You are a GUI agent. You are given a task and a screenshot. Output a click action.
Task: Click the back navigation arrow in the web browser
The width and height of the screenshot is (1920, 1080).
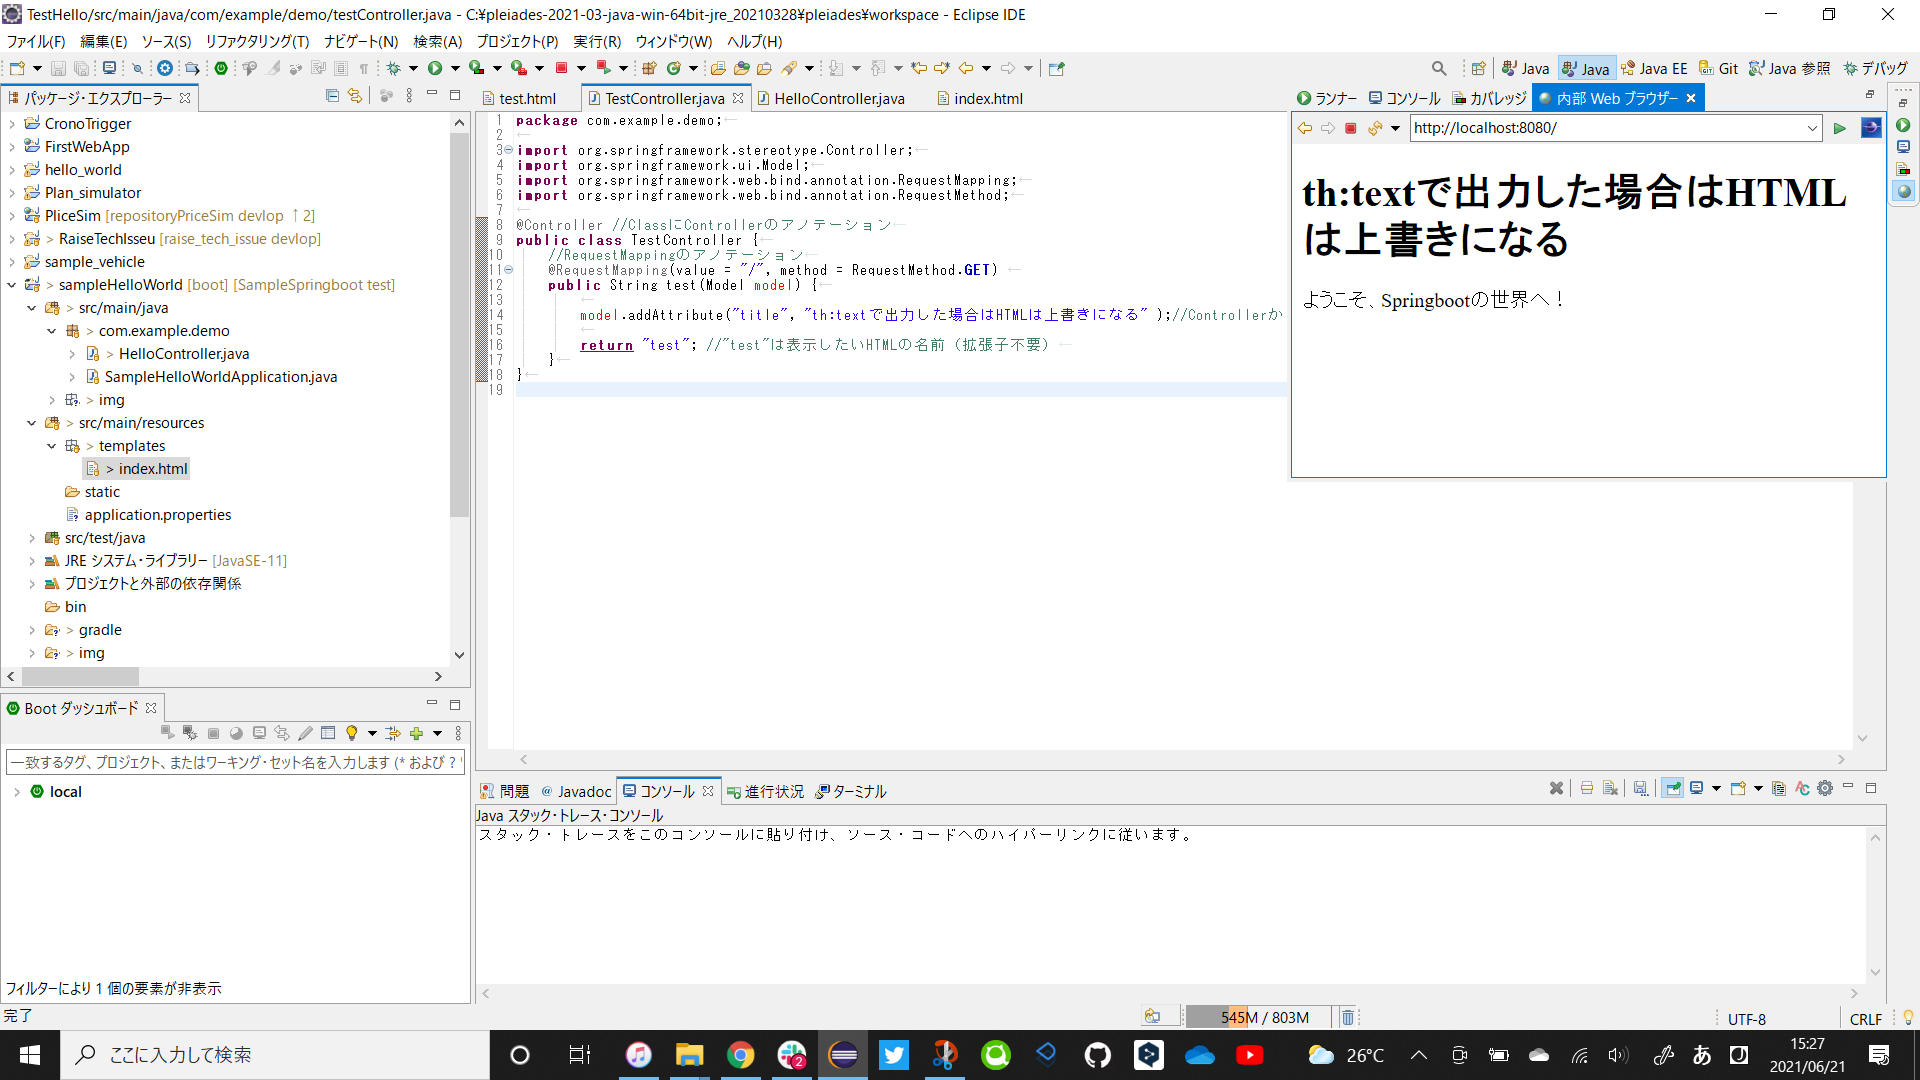point(1303,128)
